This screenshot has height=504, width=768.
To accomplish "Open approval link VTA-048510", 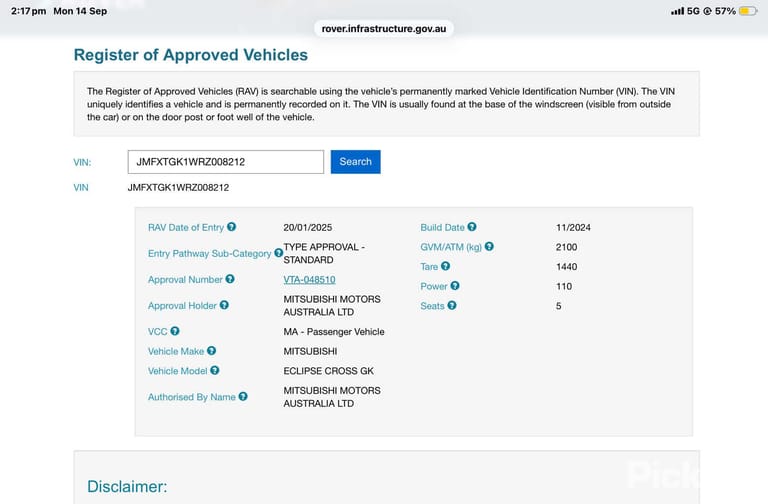I will coord(310,280).
